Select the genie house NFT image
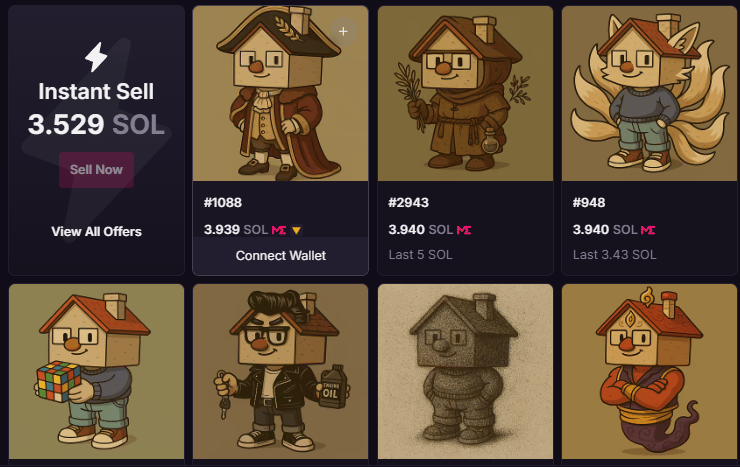Image resolution: width=740 pixels, height=467 pixels. coord(649,371)
